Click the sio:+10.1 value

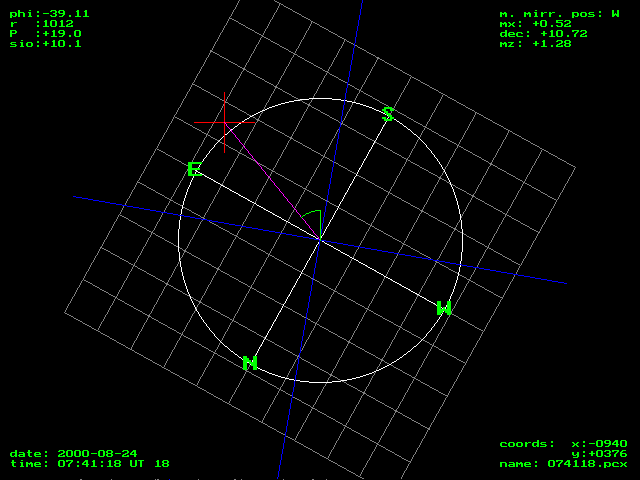coord(45,44)
